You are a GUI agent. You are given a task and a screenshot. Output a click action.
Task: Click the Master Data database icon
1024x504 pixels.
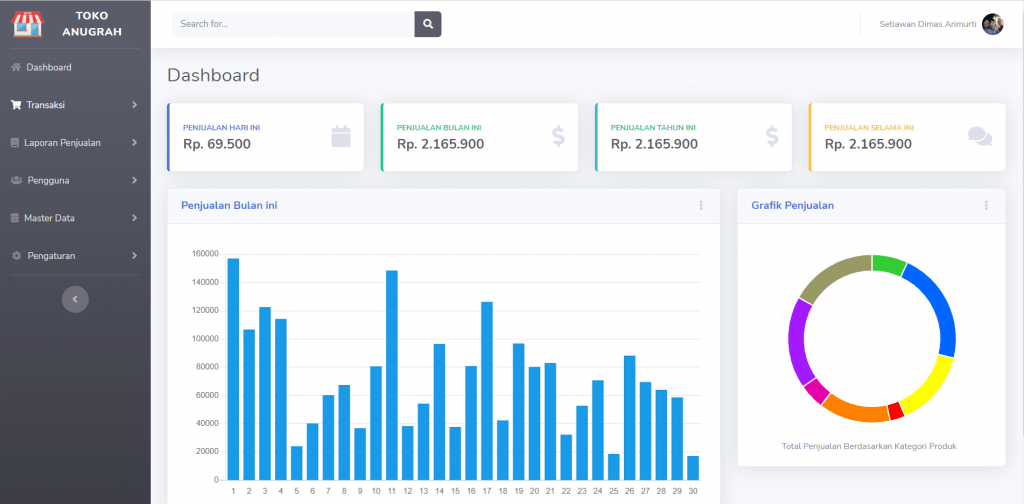pos(15,218)
